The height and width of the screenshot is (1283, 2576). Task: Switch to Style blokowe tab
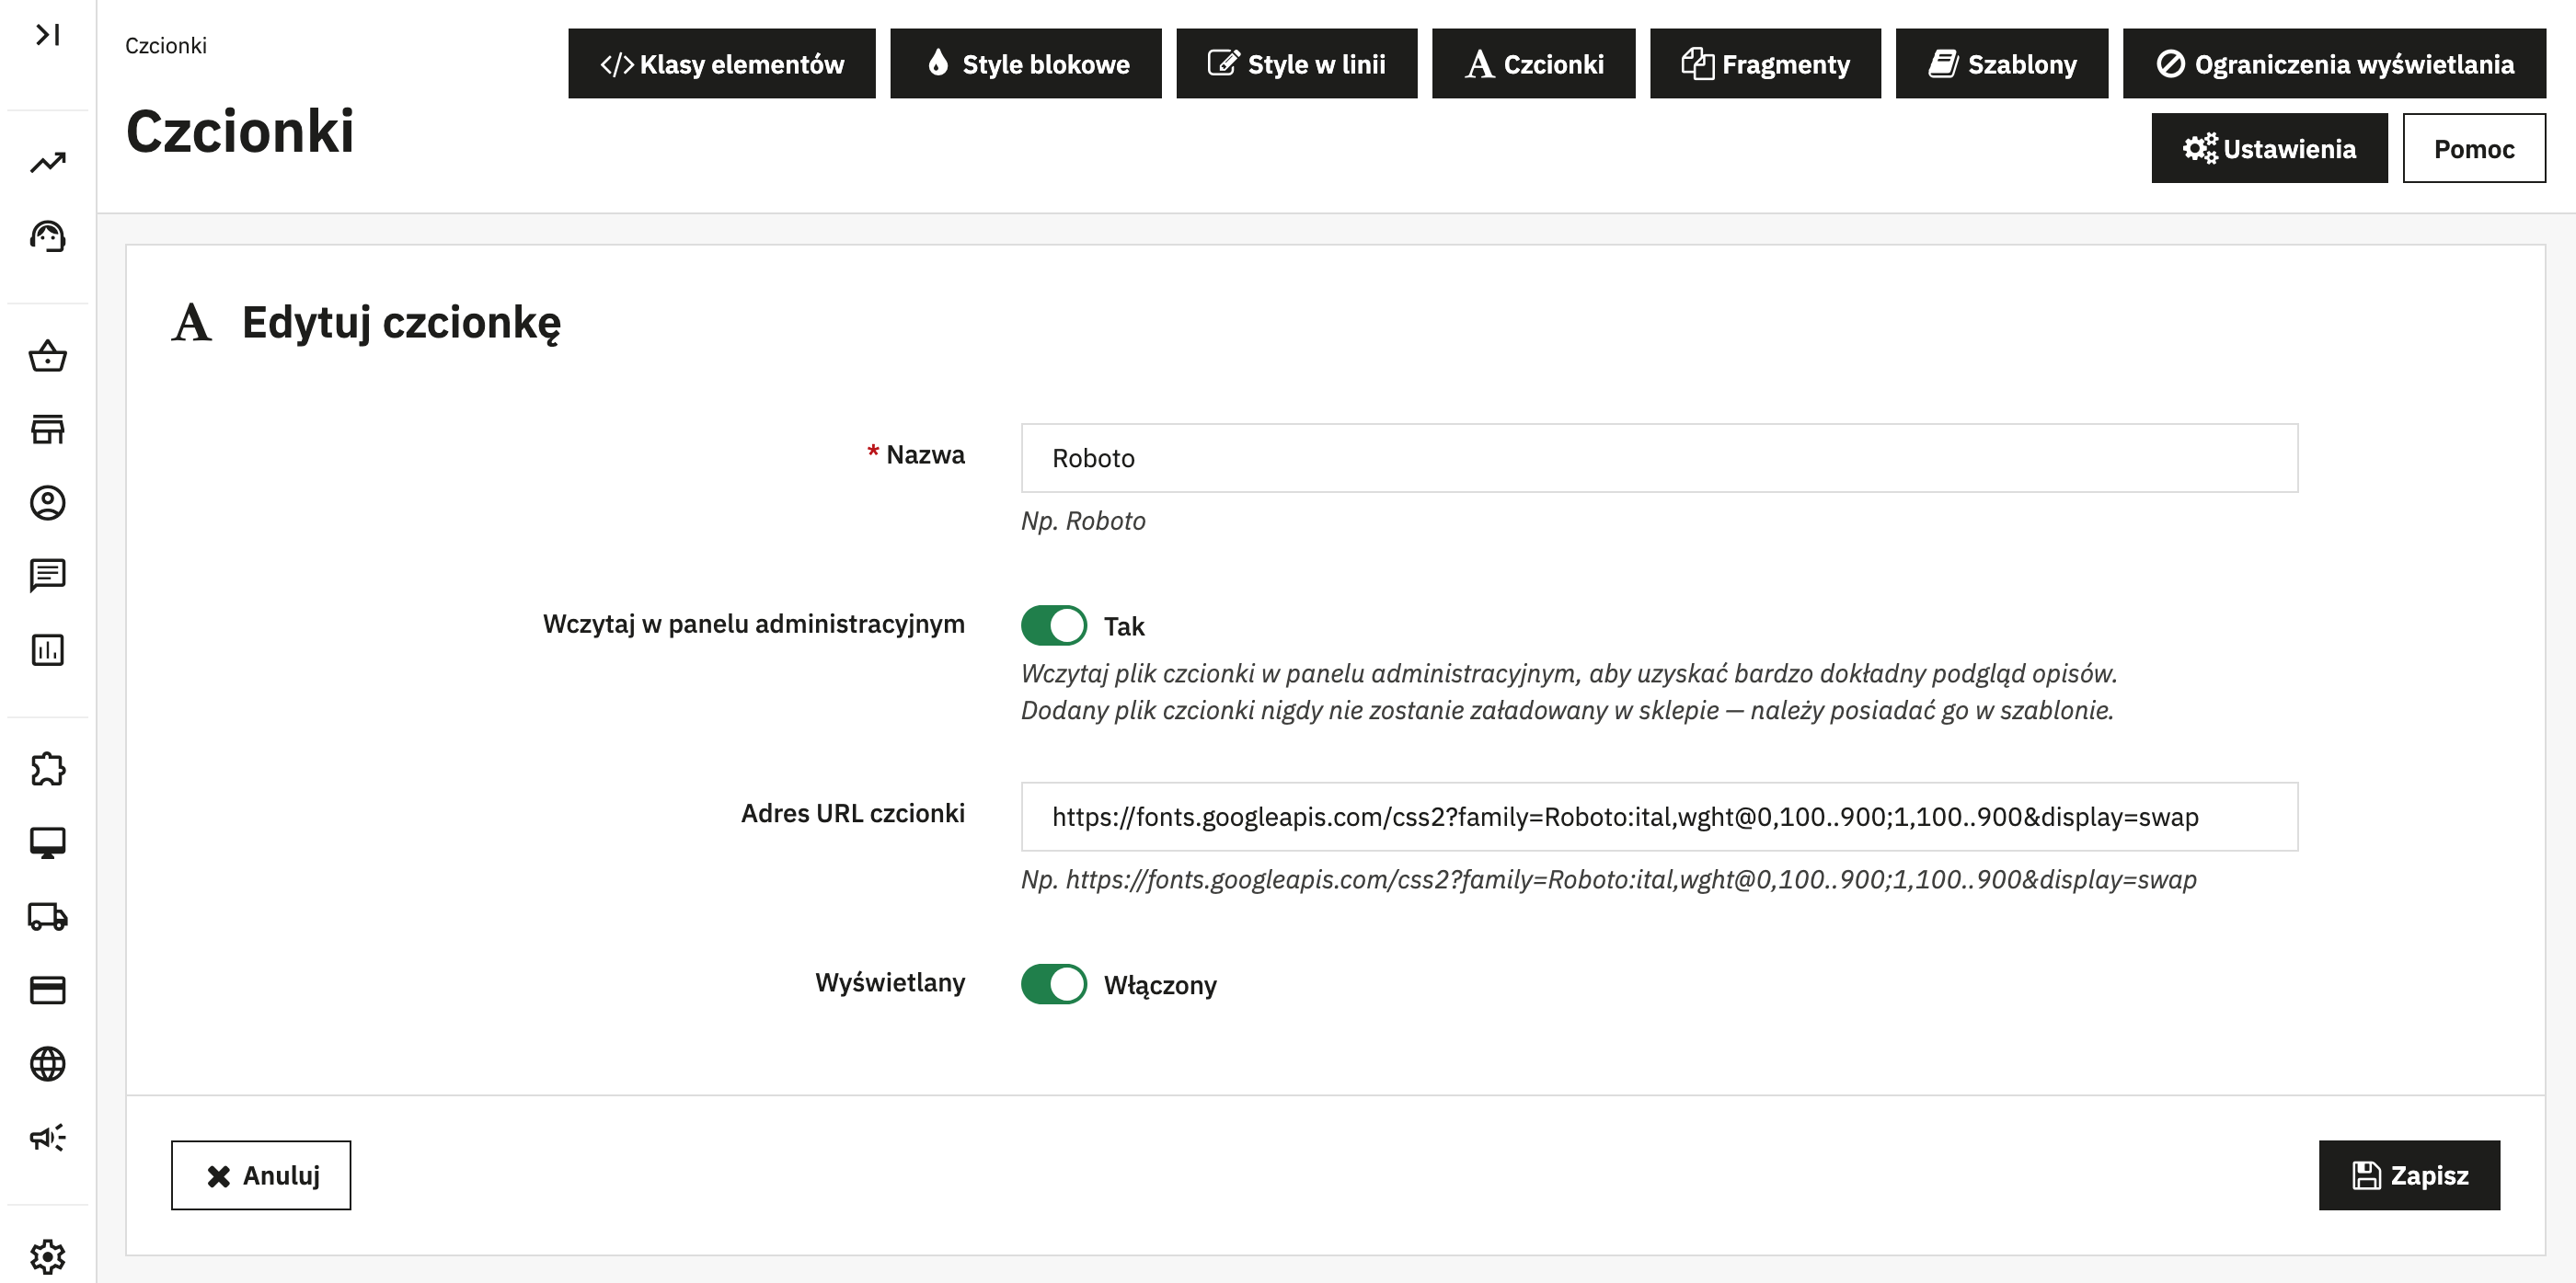coord(1025,64)
